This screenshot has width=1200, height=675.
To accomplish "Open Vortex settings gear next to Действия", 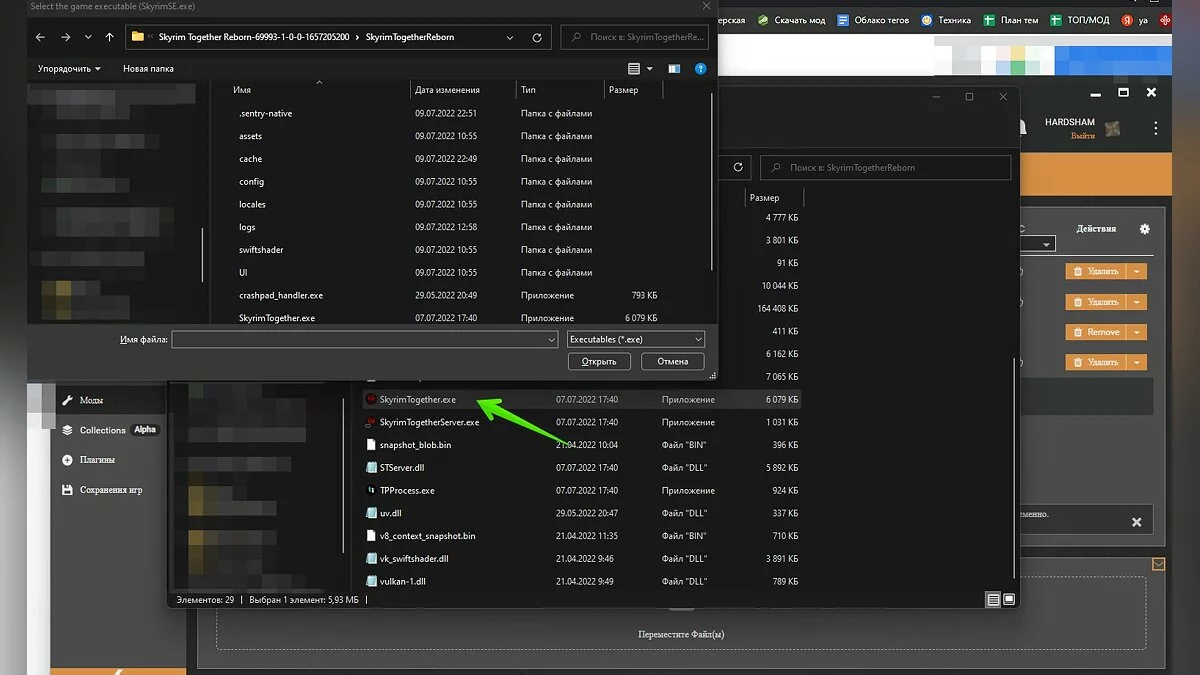I will coord(1145,229).
